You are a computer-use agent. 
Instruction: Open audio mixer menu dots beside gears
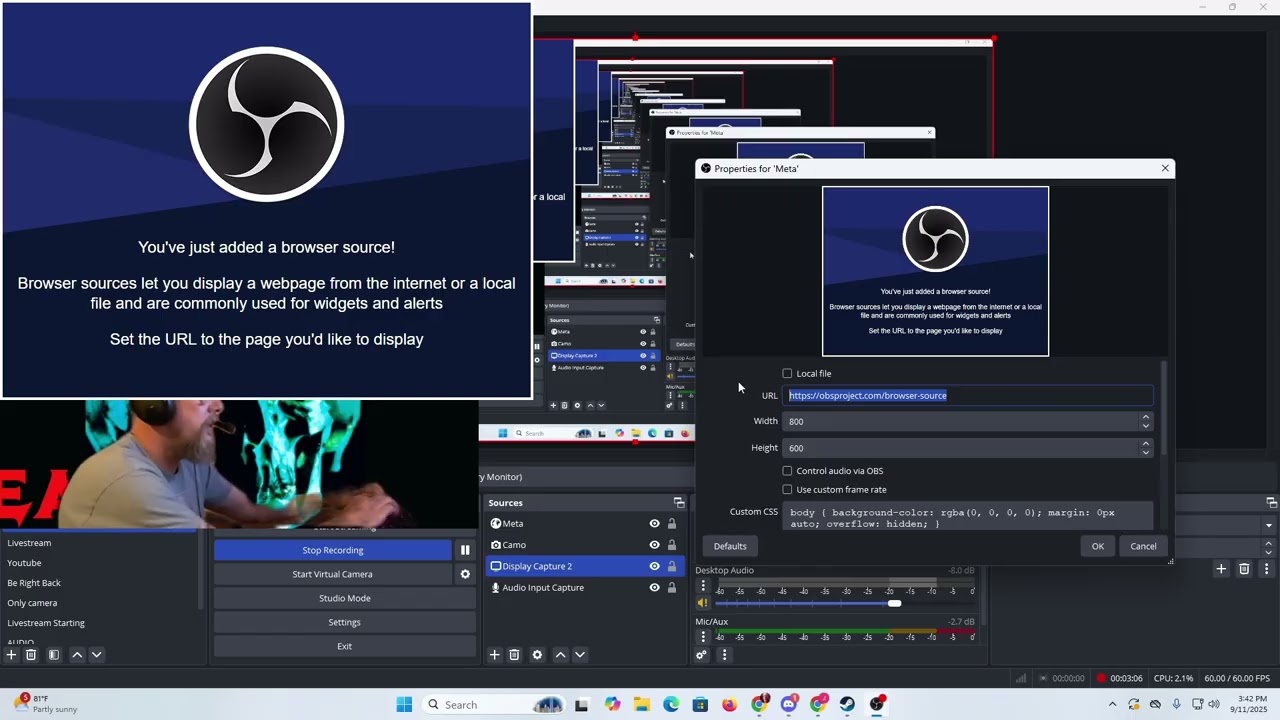pos(724,655)
